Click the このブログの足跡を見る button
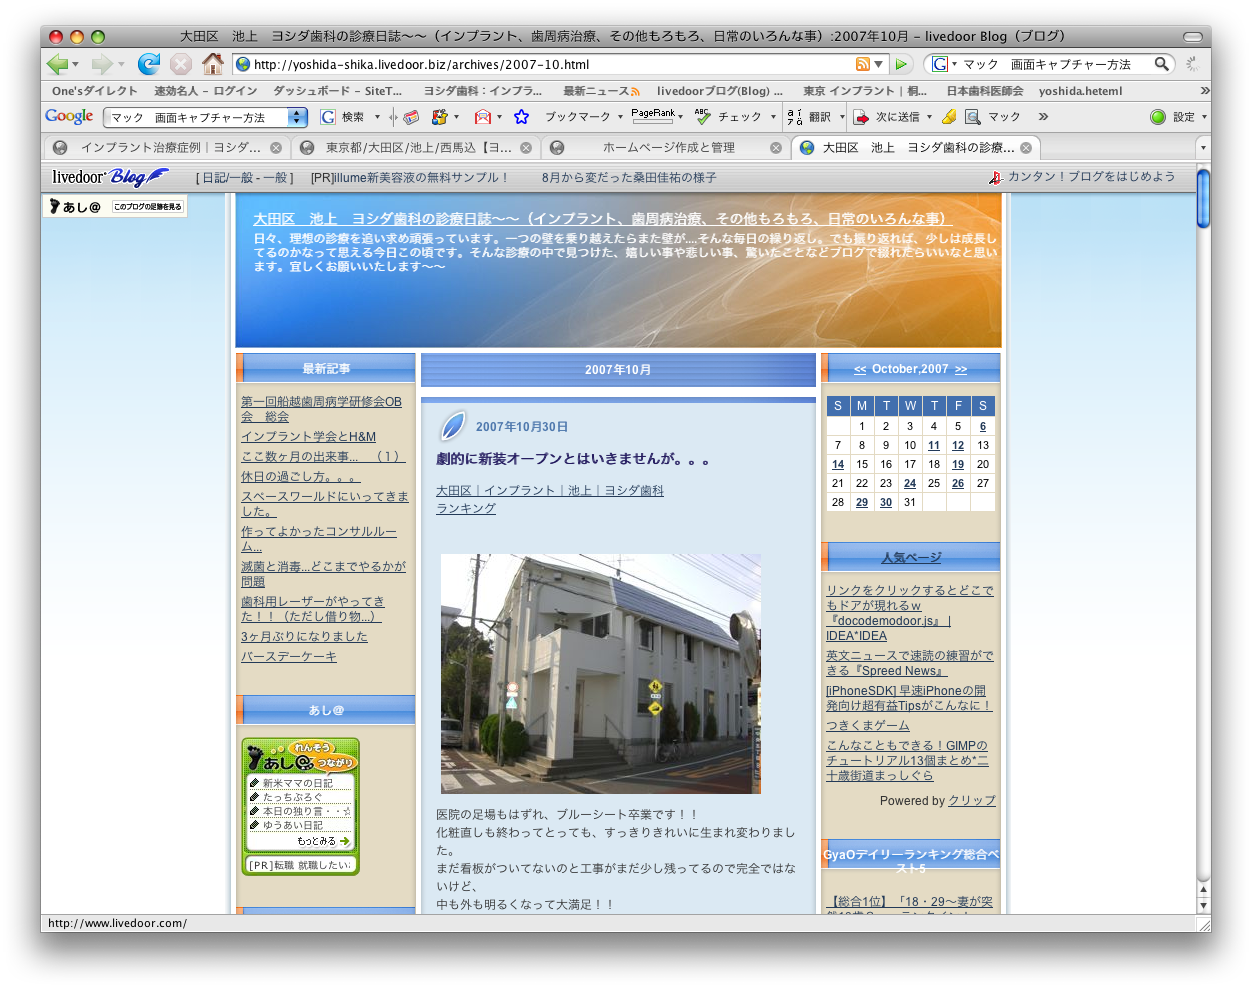This screenshot has width=1252, height=988. (x=147, y=206)
